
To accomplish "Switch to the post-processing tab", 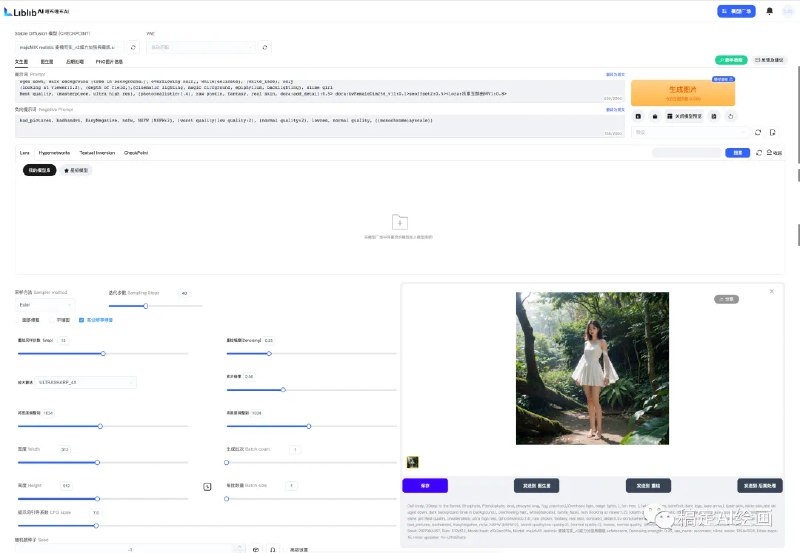I will [x=74, y=62].
